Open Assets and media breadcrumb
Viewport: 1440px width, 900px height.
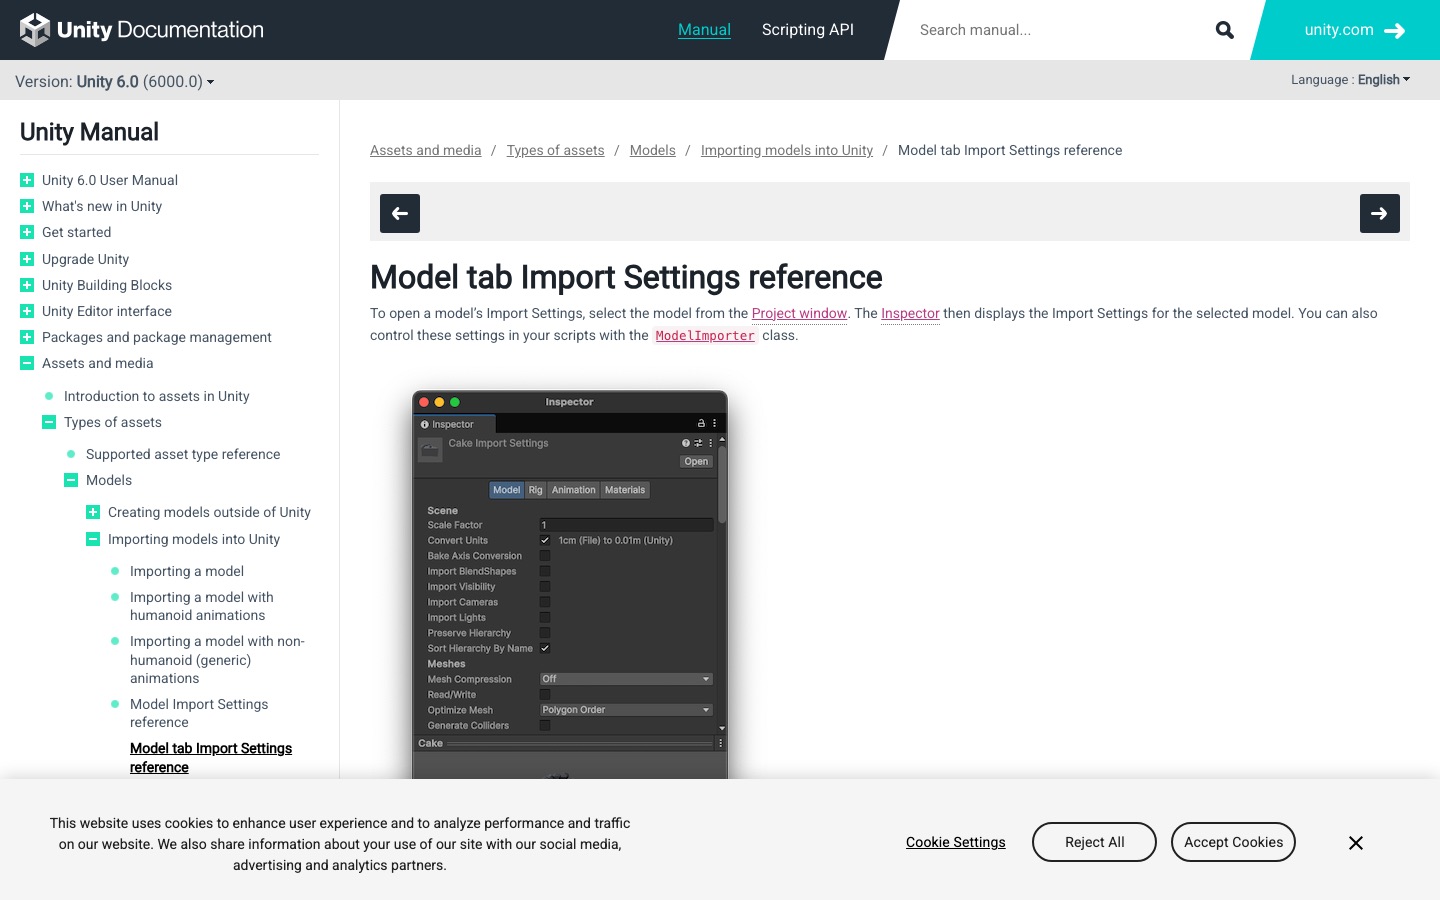(x=425, y=150)
